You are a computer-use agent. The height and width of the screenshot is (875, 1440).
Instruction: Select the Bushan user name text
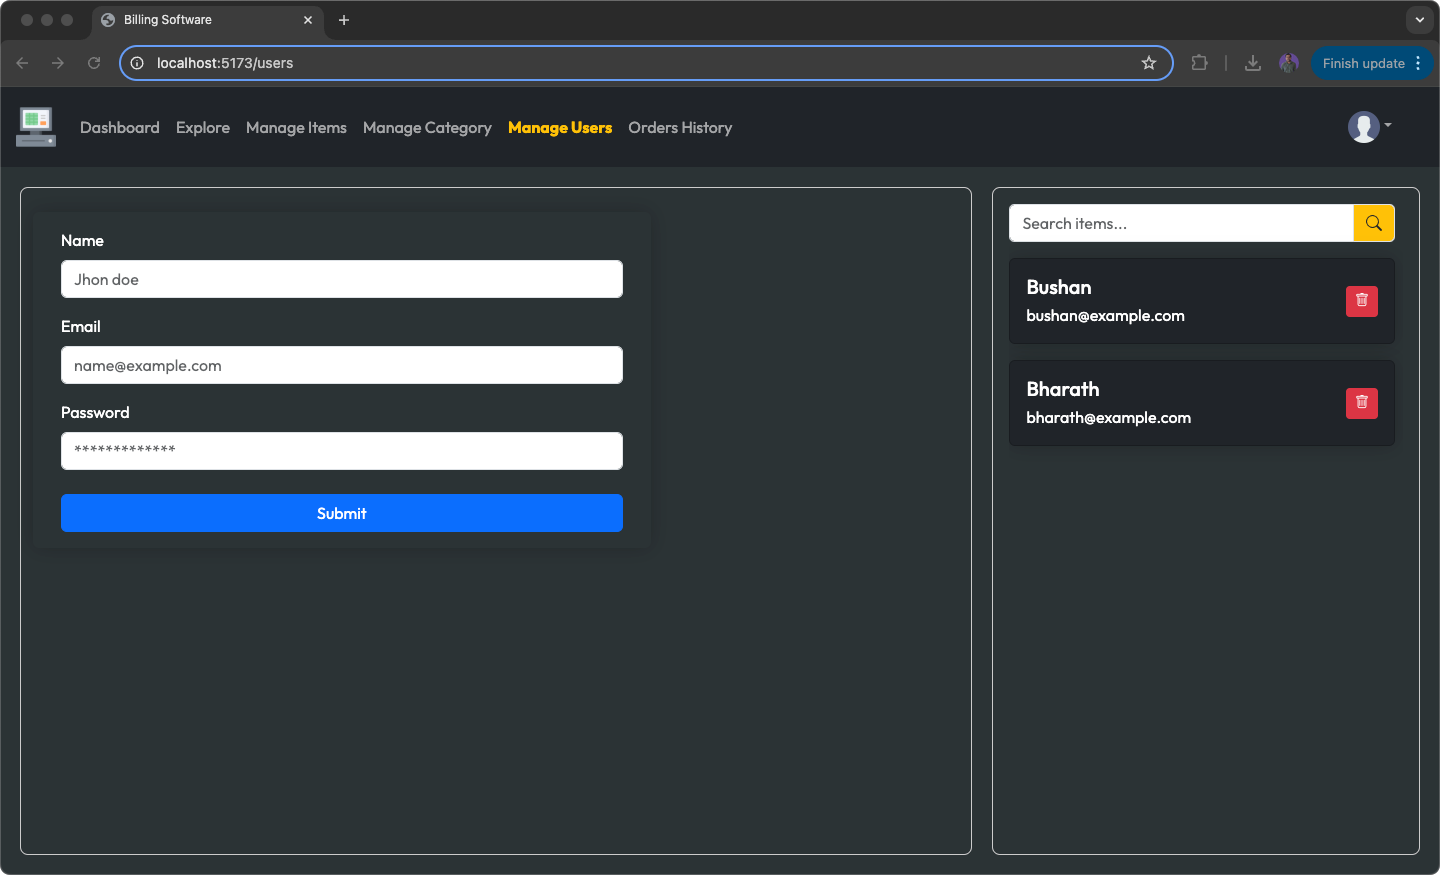click(x=1059, y=287)
